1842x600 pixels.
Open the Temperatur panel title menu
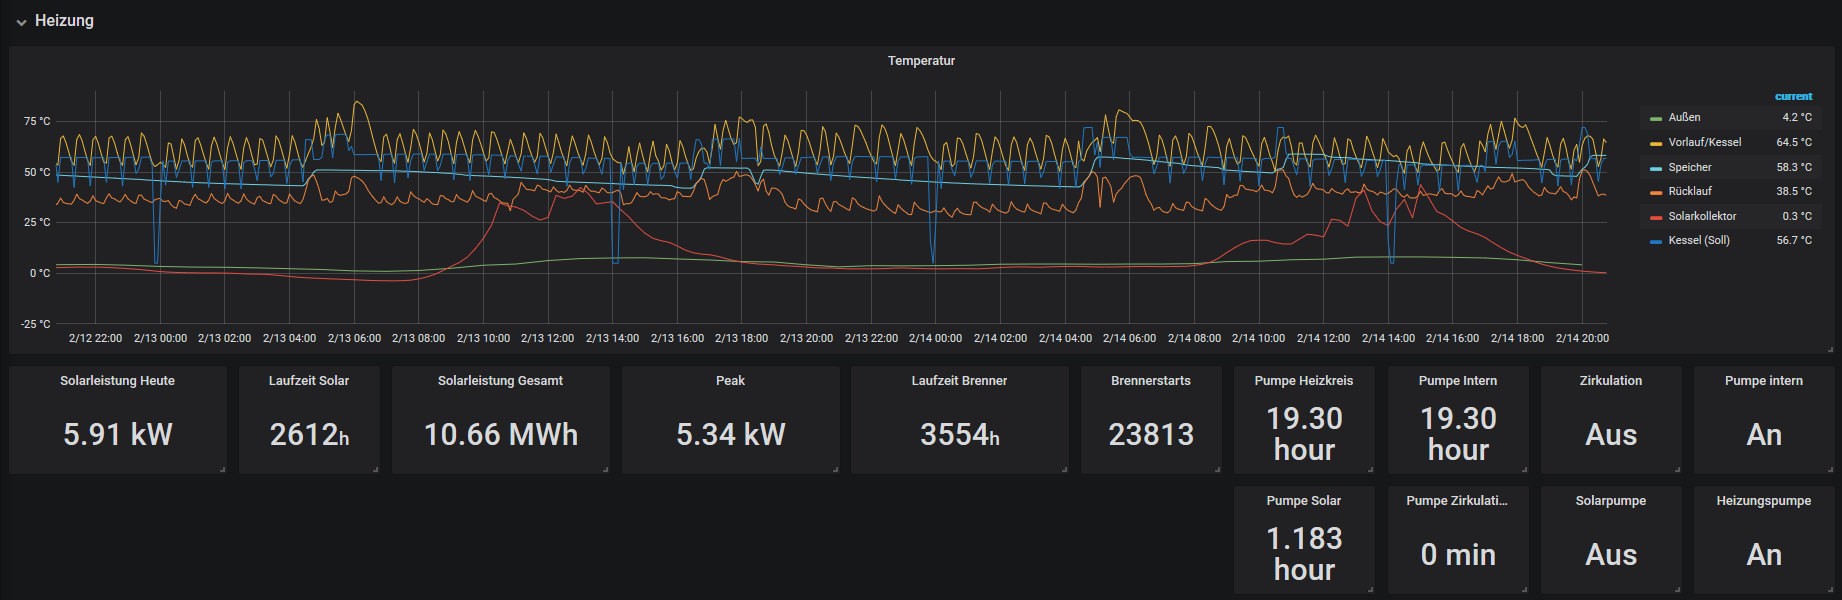[921, 61]
